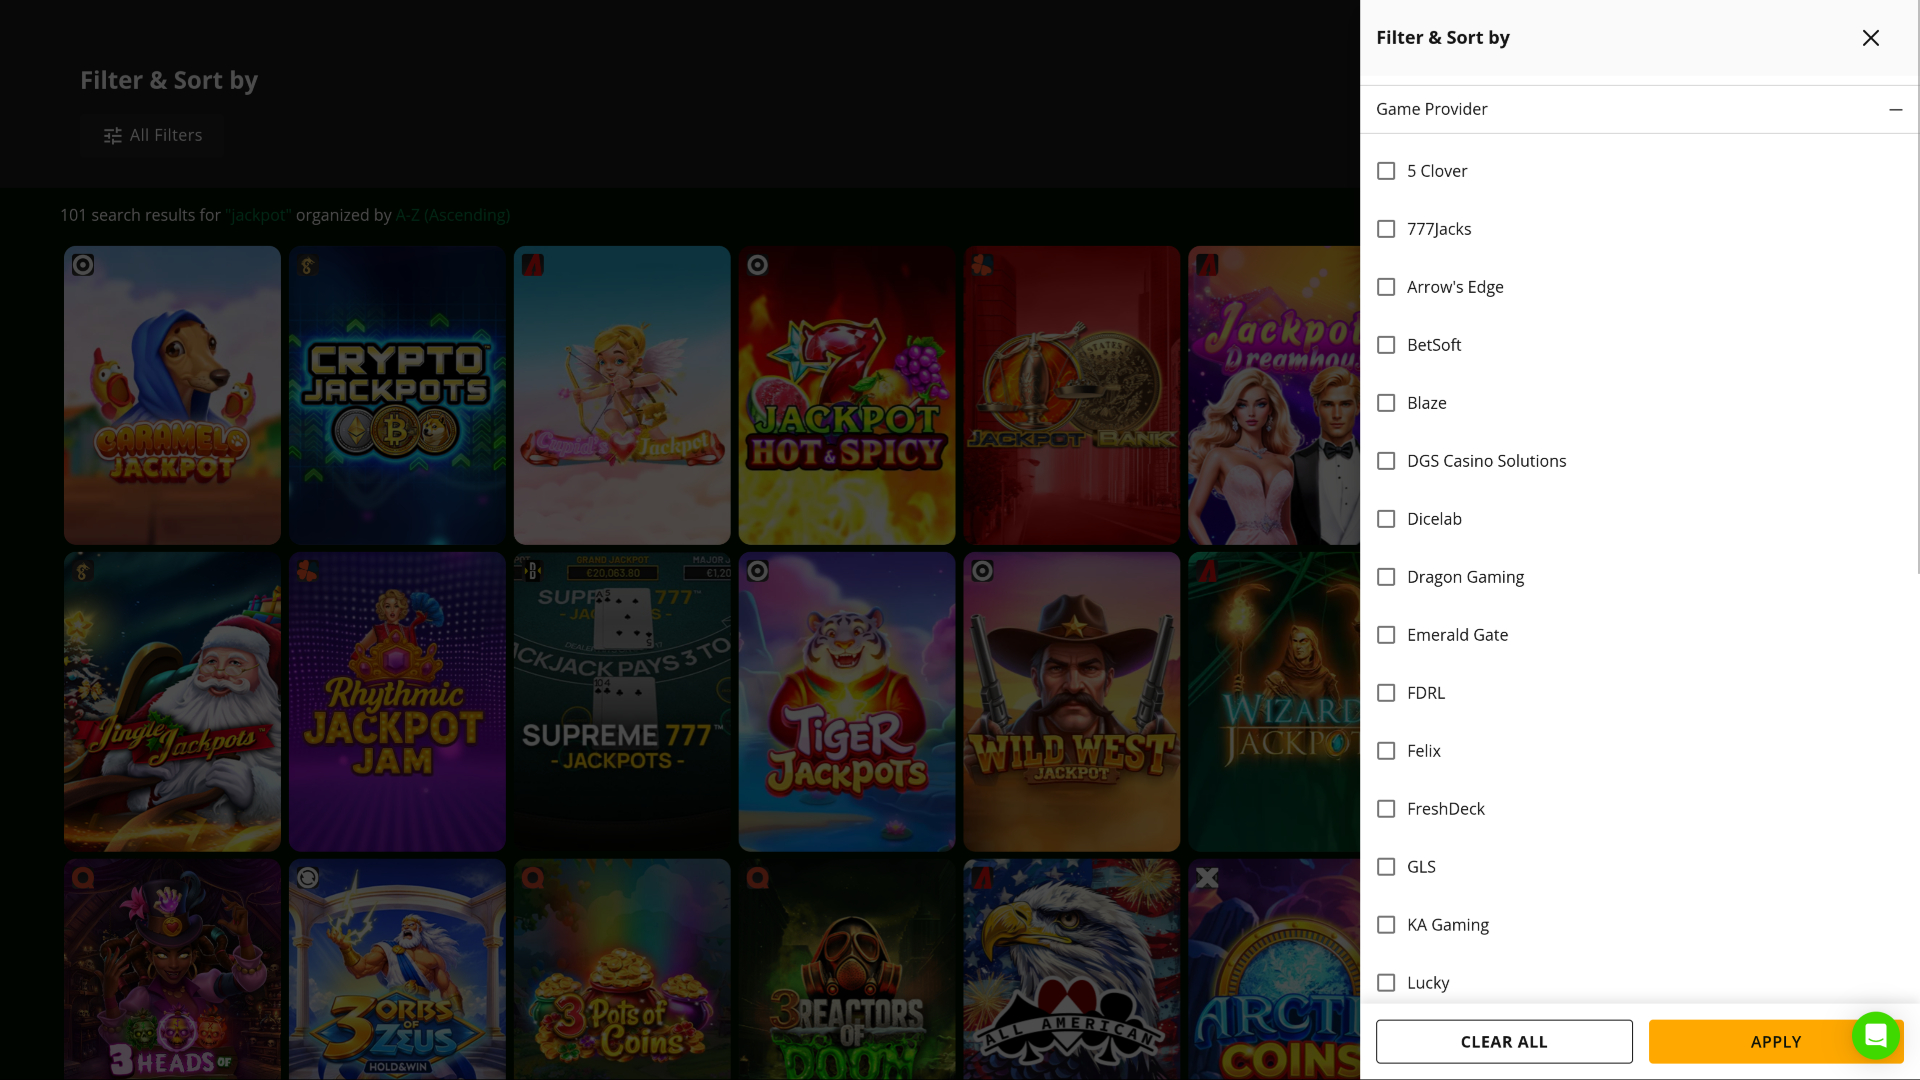1920x1080 pixels.
Task: Open 3 Reactors of Doom thumbnail
Action: pyautogui.click(x=847, y=969)
